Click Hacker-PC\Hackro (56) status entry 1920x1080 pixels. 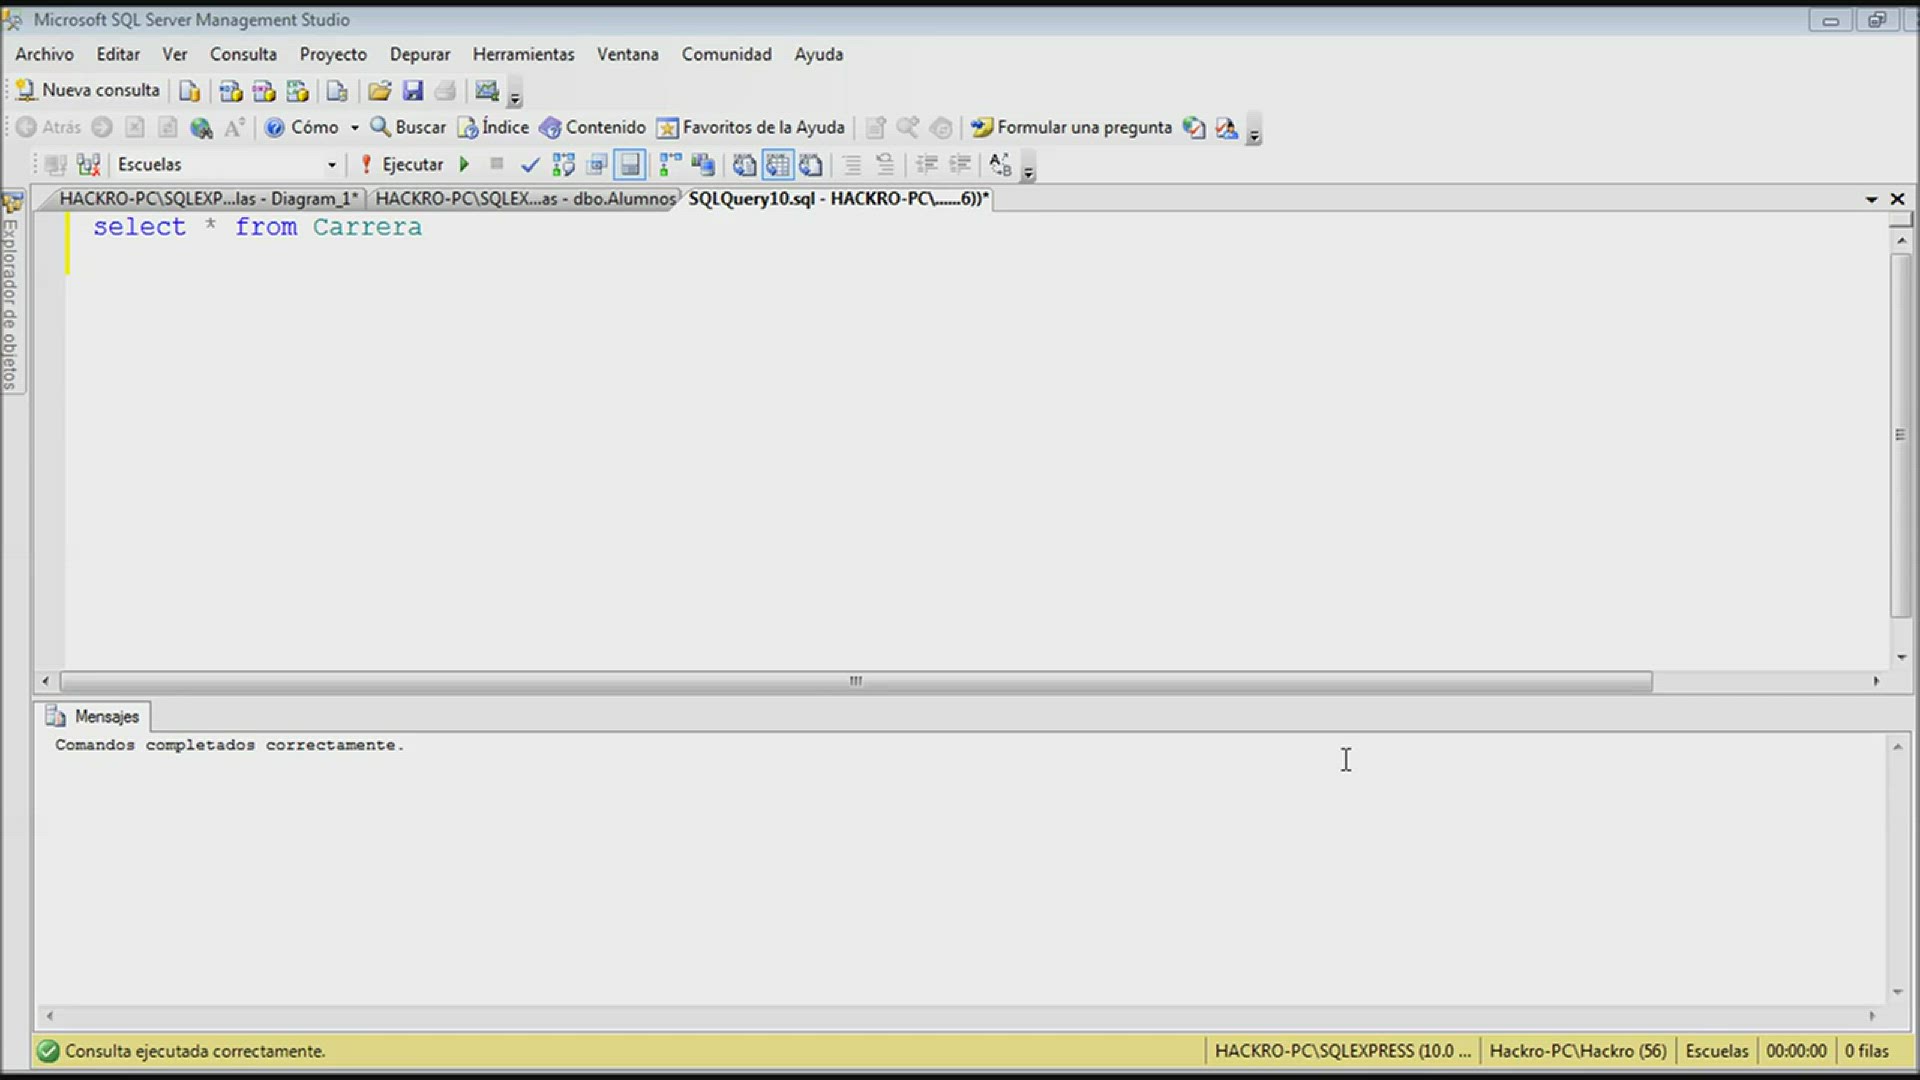point(1578,1052)
